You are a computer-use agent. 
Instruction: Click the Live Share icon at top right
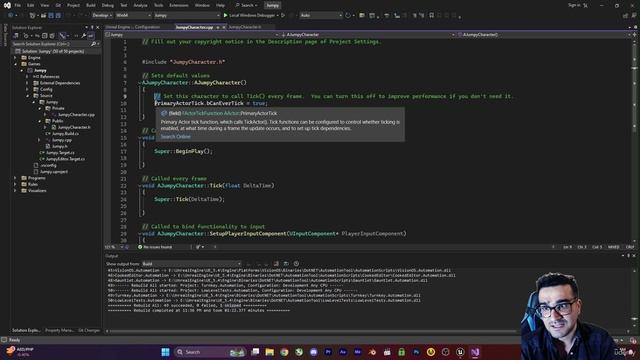625,16
